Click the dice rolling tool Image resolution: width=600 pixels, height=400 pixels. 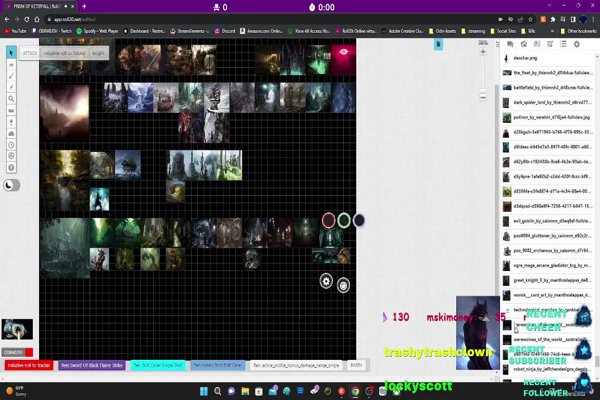tap(11, 156)
